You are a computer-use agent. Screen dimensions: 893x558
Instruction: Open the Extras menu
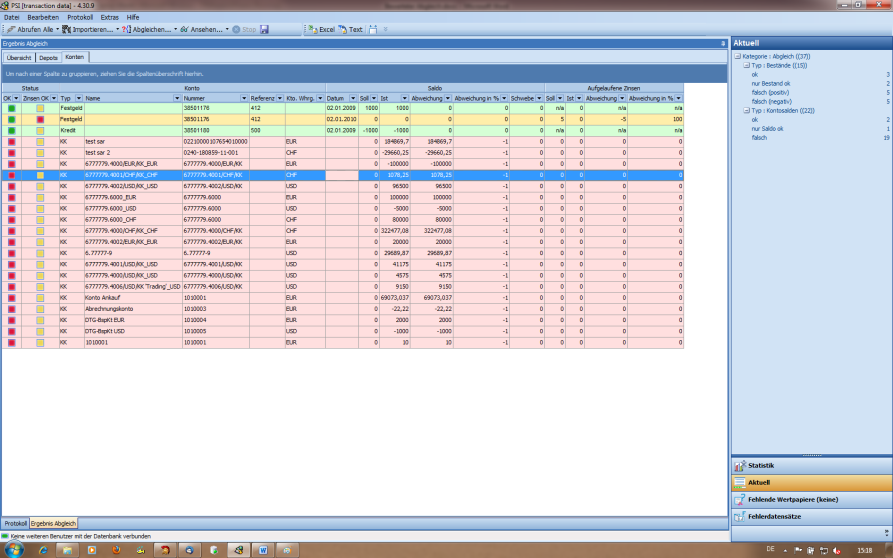click(x=109, y=18)
